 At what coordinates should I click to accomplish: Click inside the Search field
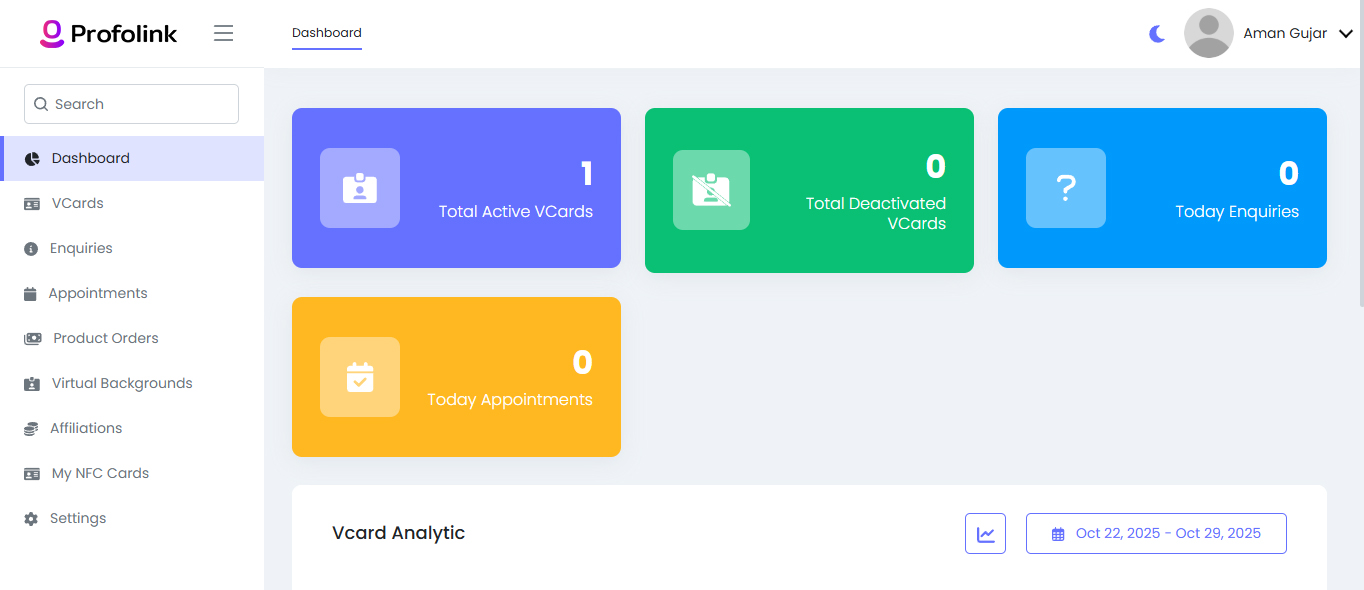pyautogui.click(x=130, y=104)
